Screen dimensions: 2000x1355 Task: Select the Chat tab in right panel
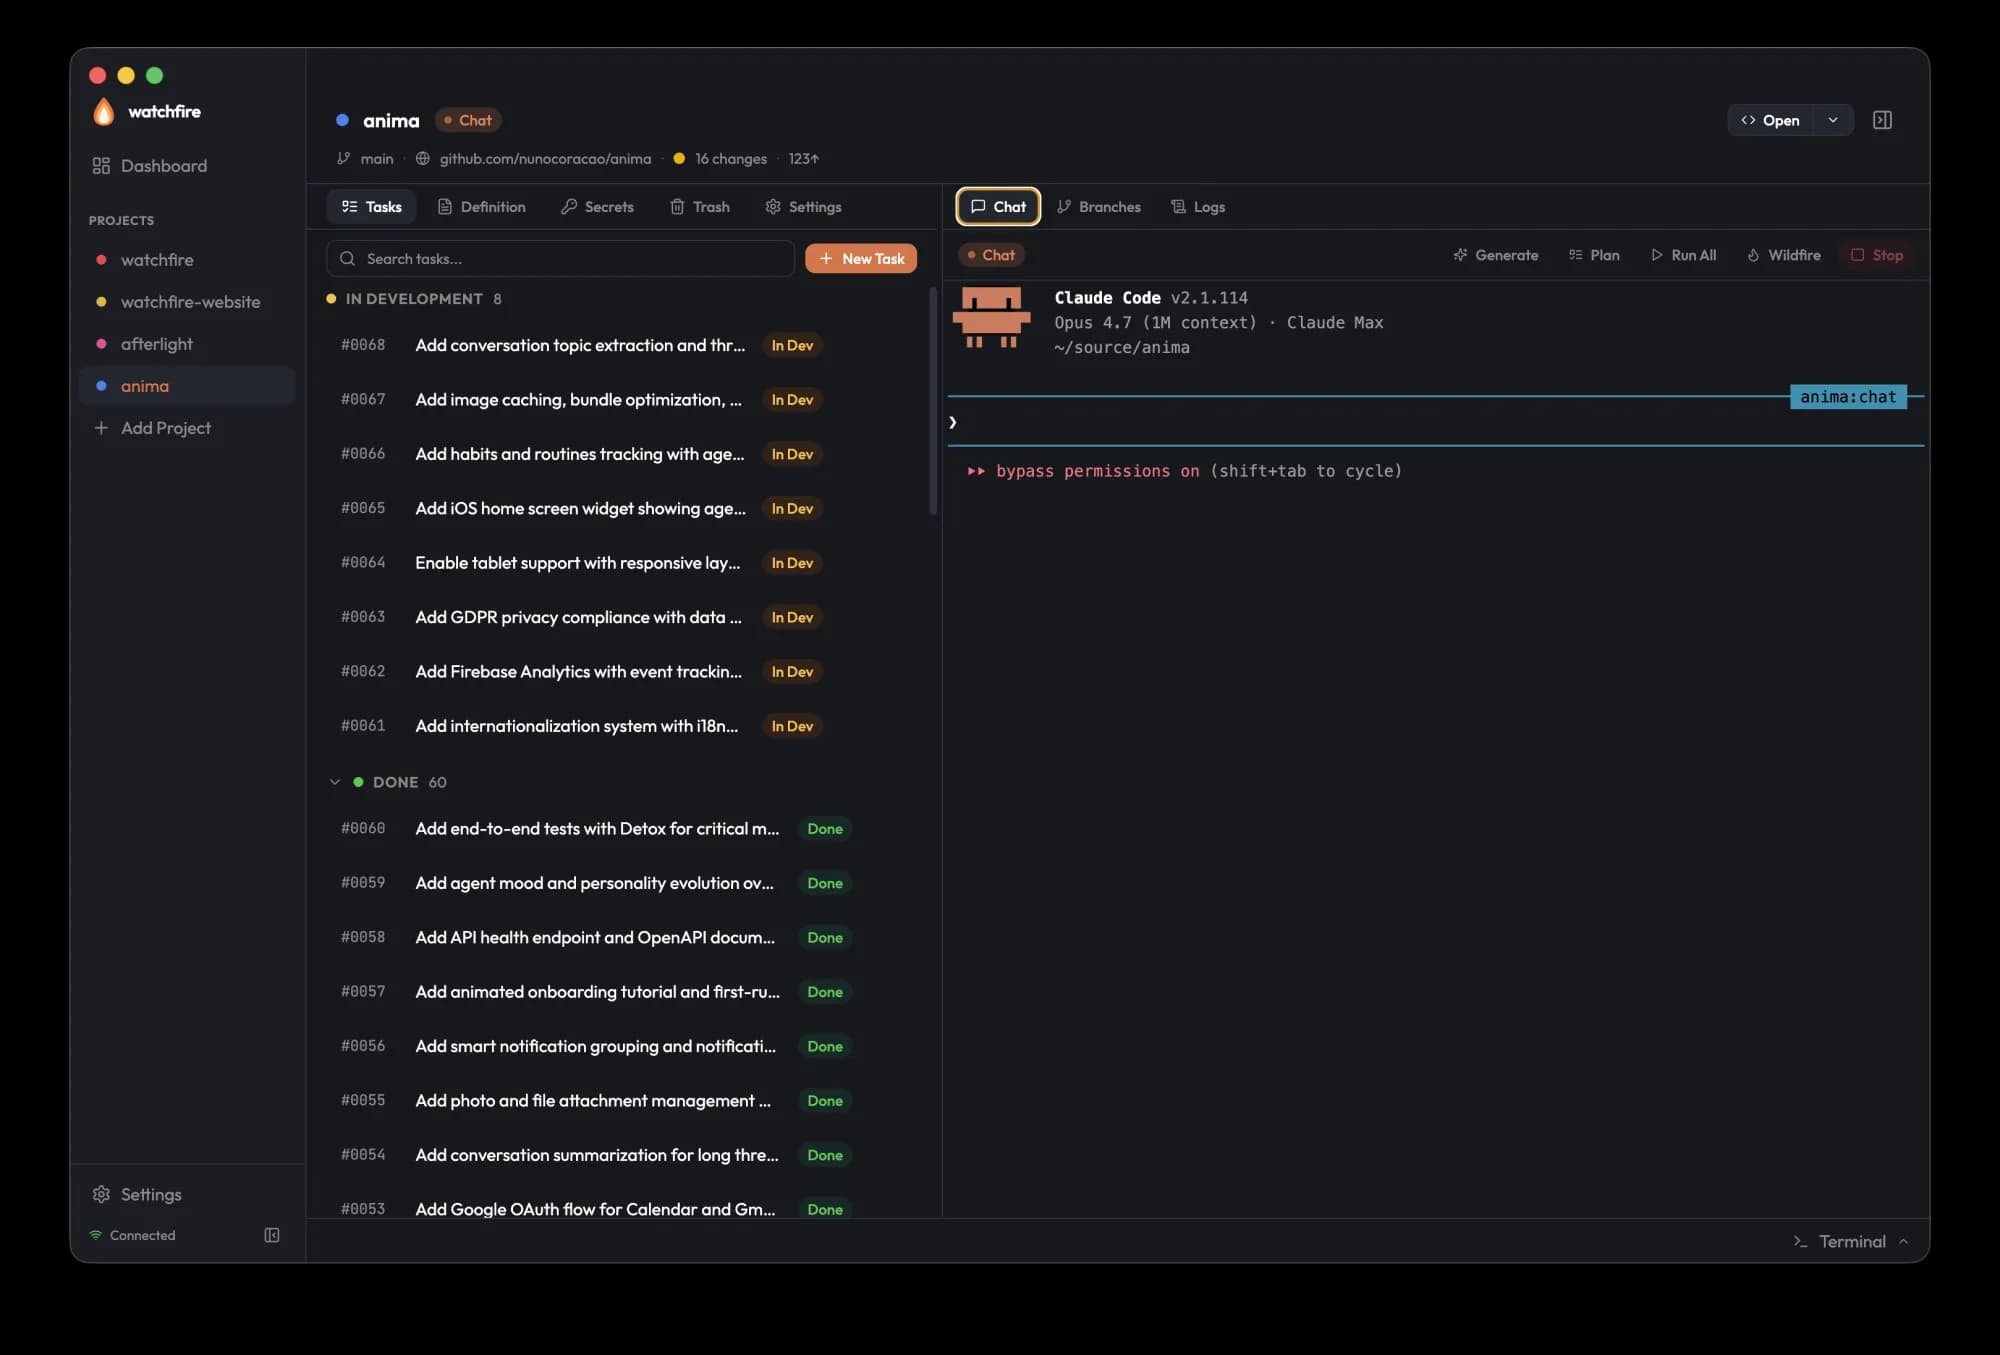tap(998, 206)
